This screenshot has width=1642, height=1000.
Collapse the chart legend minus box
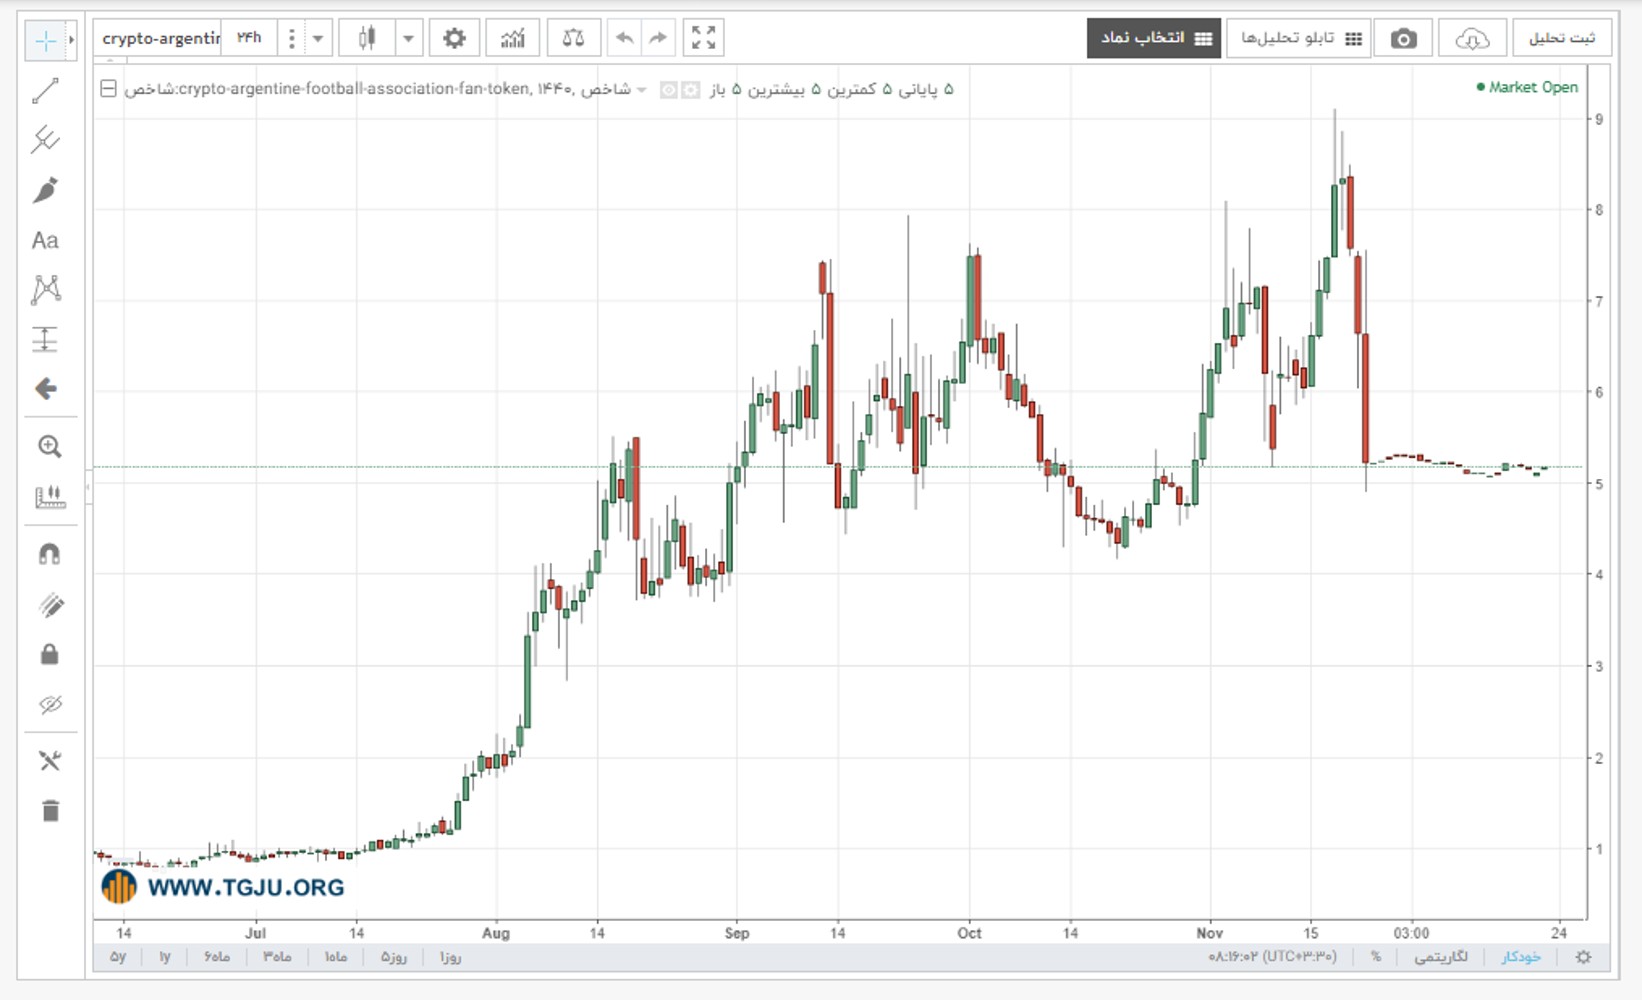(108, 89)
